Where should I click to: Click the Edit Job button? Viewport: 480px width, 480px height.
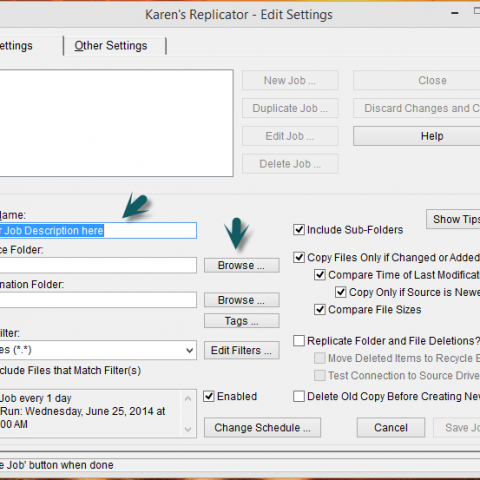pos(290,136)
